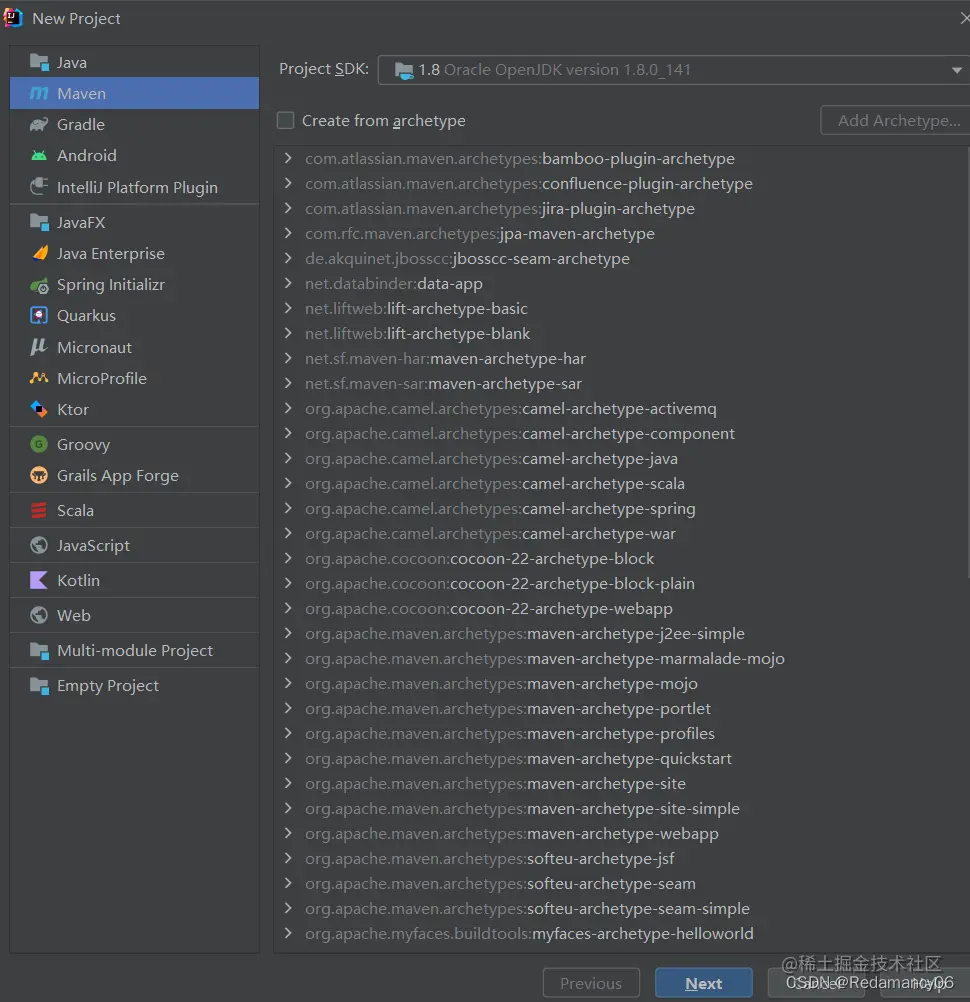Click the JavaFX folder icon
The height and width of the screenshot is (1002, 970).
pos(39,222)
